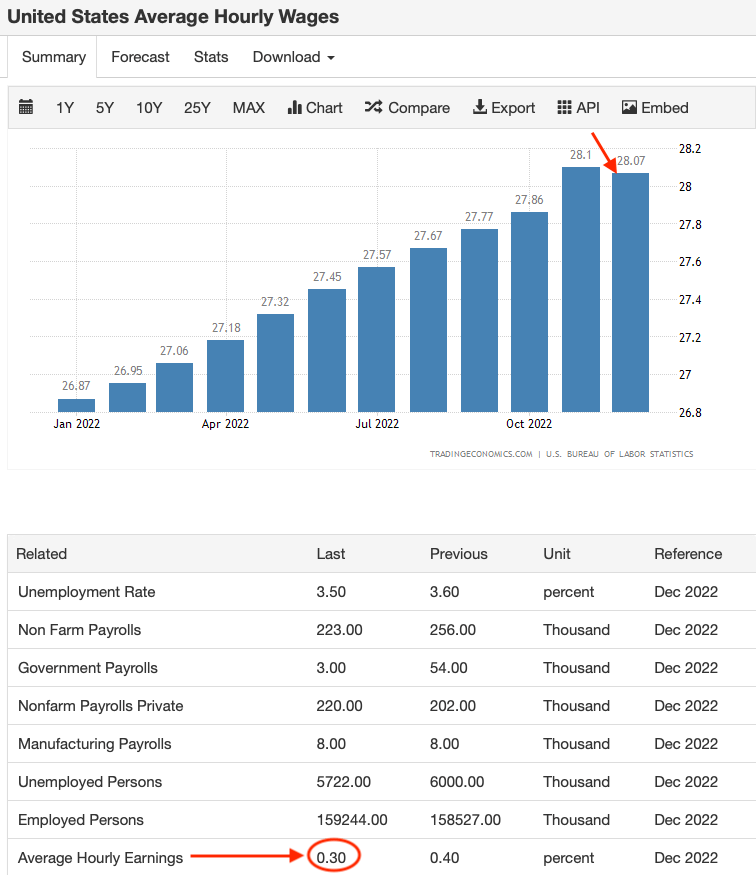The width and height of the screenshot is (756, 875).
Task: Set chart range to 1Y
Action: click(x=65, y=108)
